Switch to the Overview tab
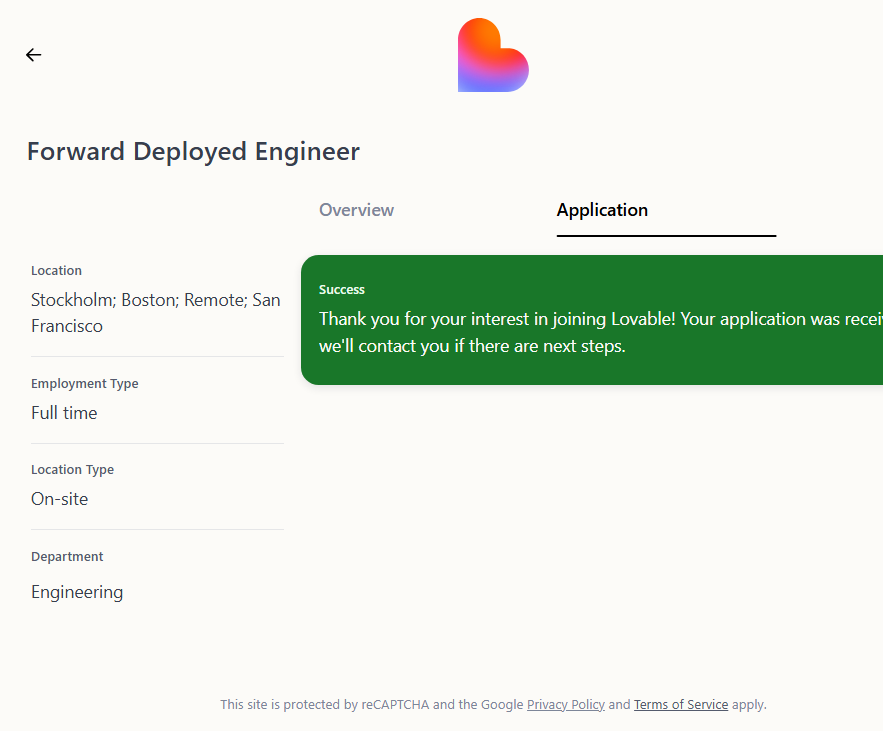Viewport: 883px width, 731px height. tap(356, 210)
